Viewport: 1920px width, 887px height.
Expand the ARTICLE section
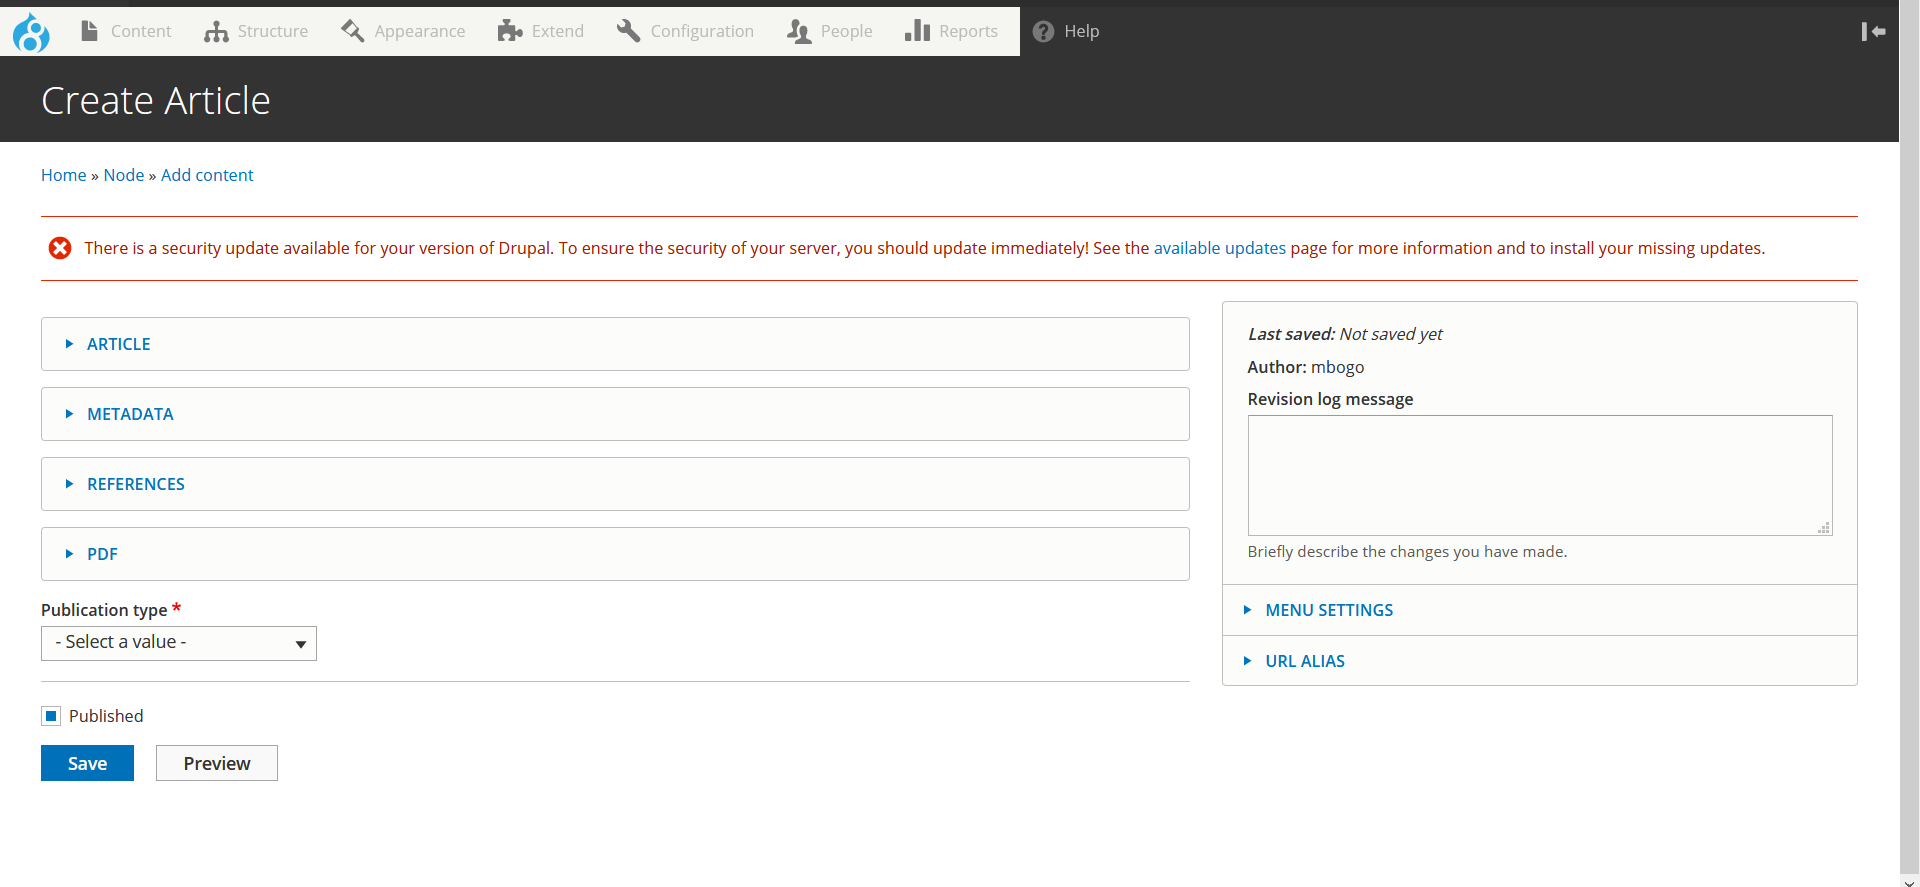pyautogui.click(x=118, y=344)
